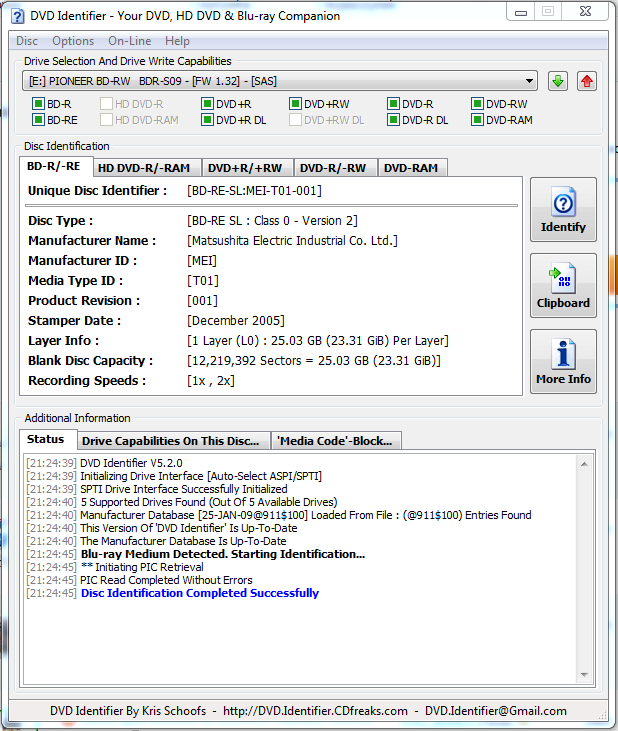This screenshot has width=618, height=731.
Task: Click the Identify button with question mark
Action: coord(563,209)
